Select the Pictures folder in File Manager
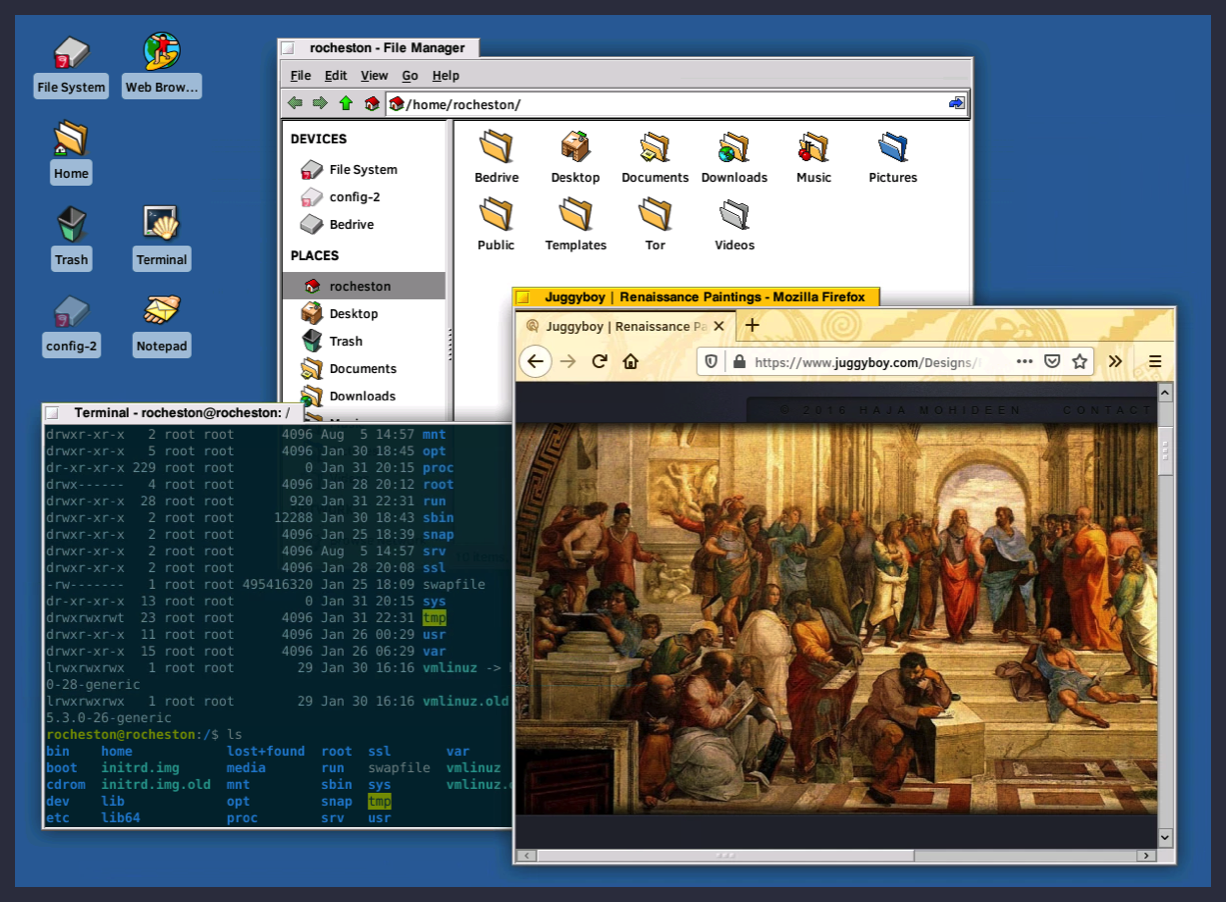The width and height of the screenshot is (1226, 902). 893,158
